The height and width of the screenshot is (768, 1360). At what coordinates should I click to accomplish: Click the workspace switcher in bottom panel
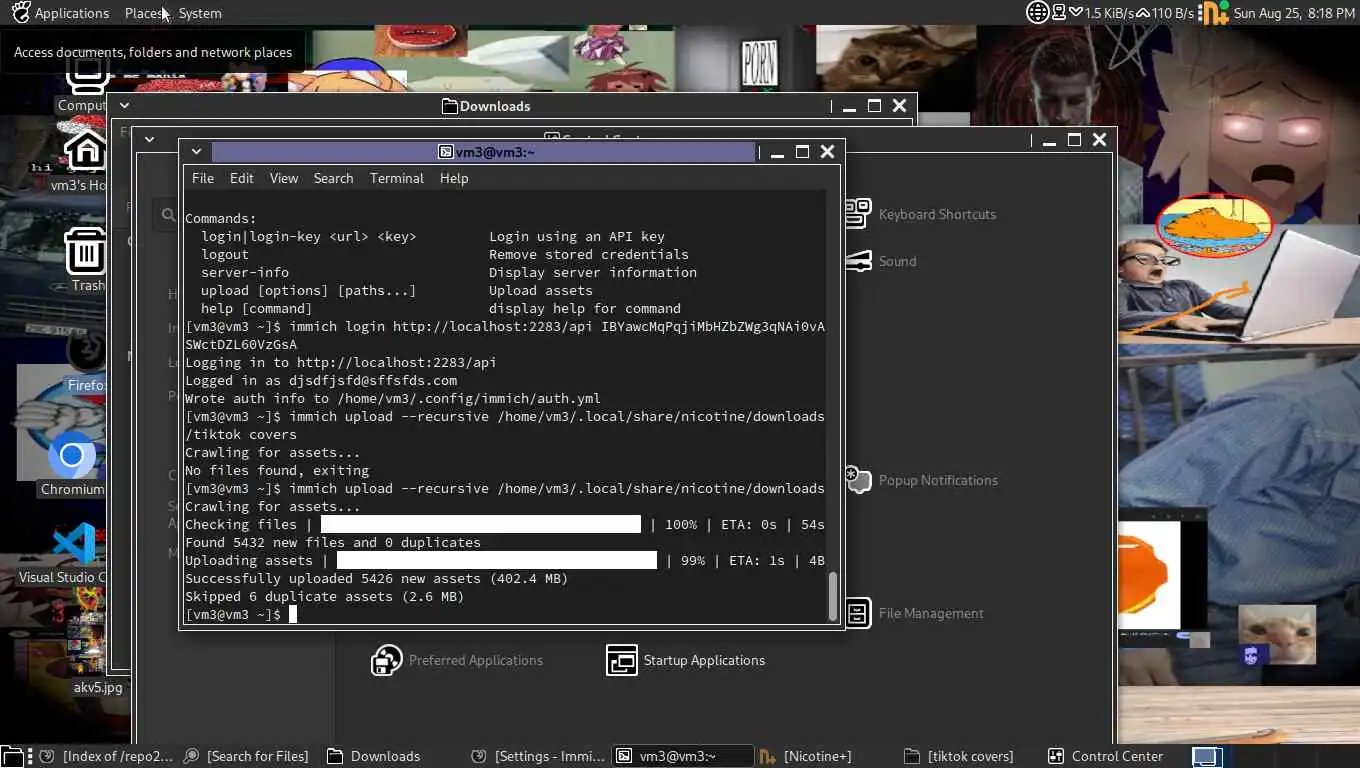coord(1207,756)
